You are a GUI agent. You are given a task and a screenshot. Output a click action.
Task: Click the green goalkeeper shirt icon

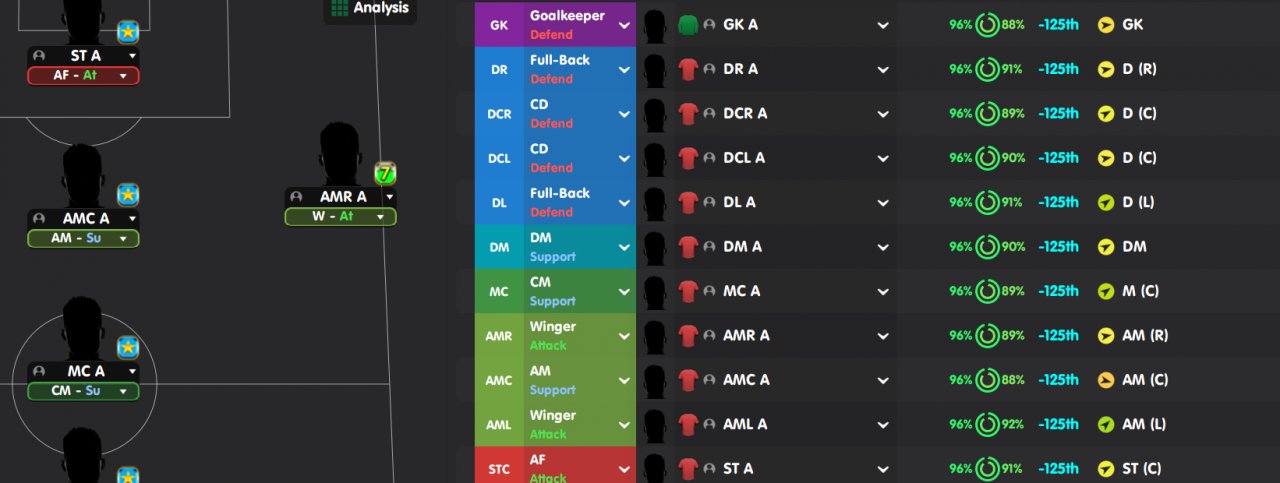click(687, 24)
